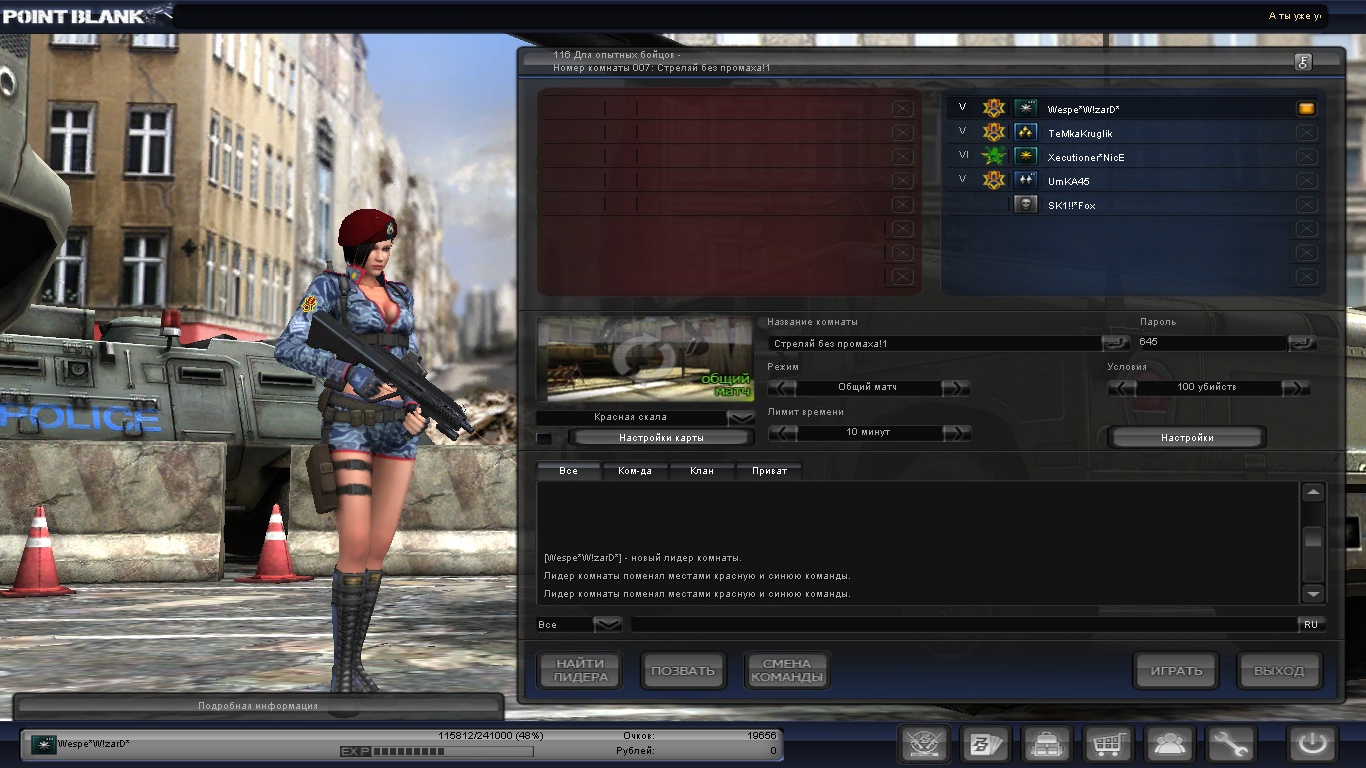The width and height of the screenshot is (1366, 768).
Task: Confirm the password with enter icon
Action: [x=1302, y=343]
